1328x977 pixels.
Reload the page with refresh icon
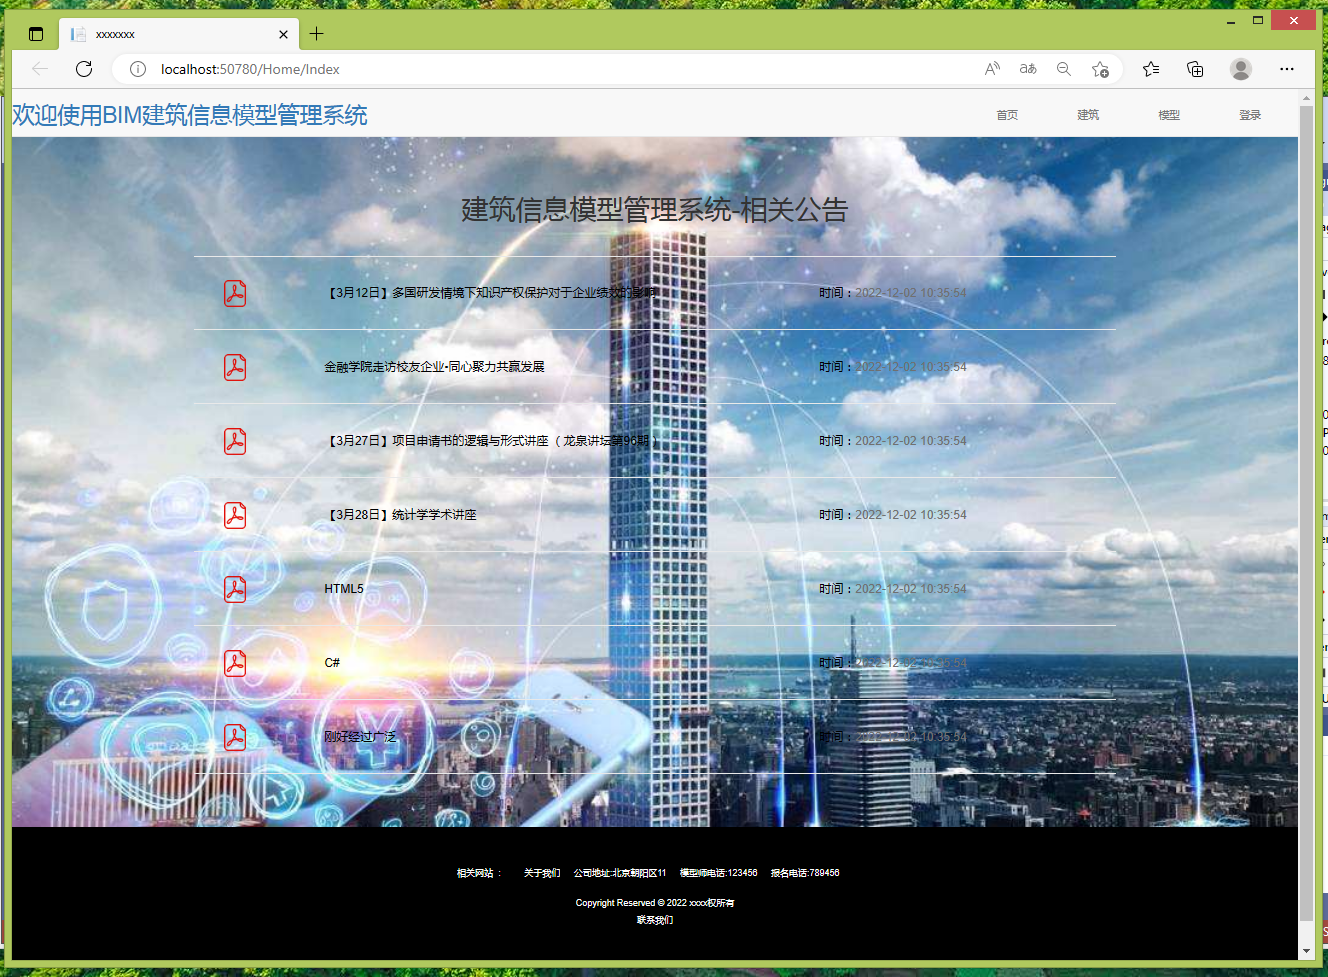click(x=84, y=69)
